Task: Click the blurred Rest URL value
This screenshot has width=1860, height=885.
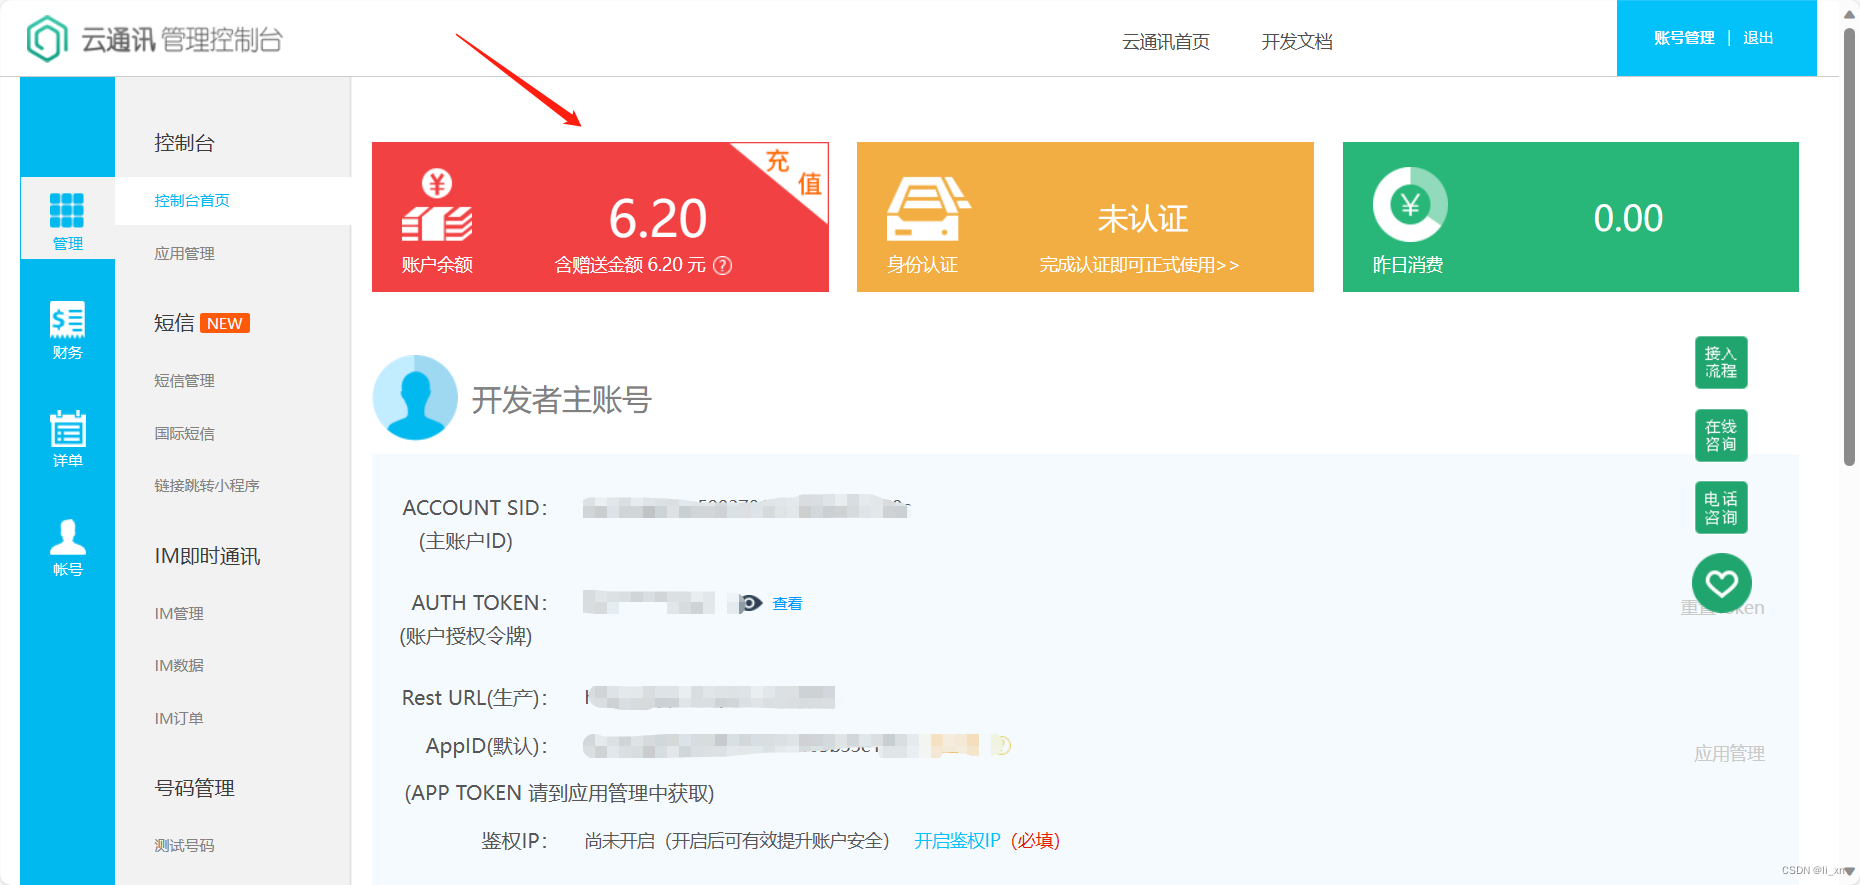Action: click(x=710, y=697)
